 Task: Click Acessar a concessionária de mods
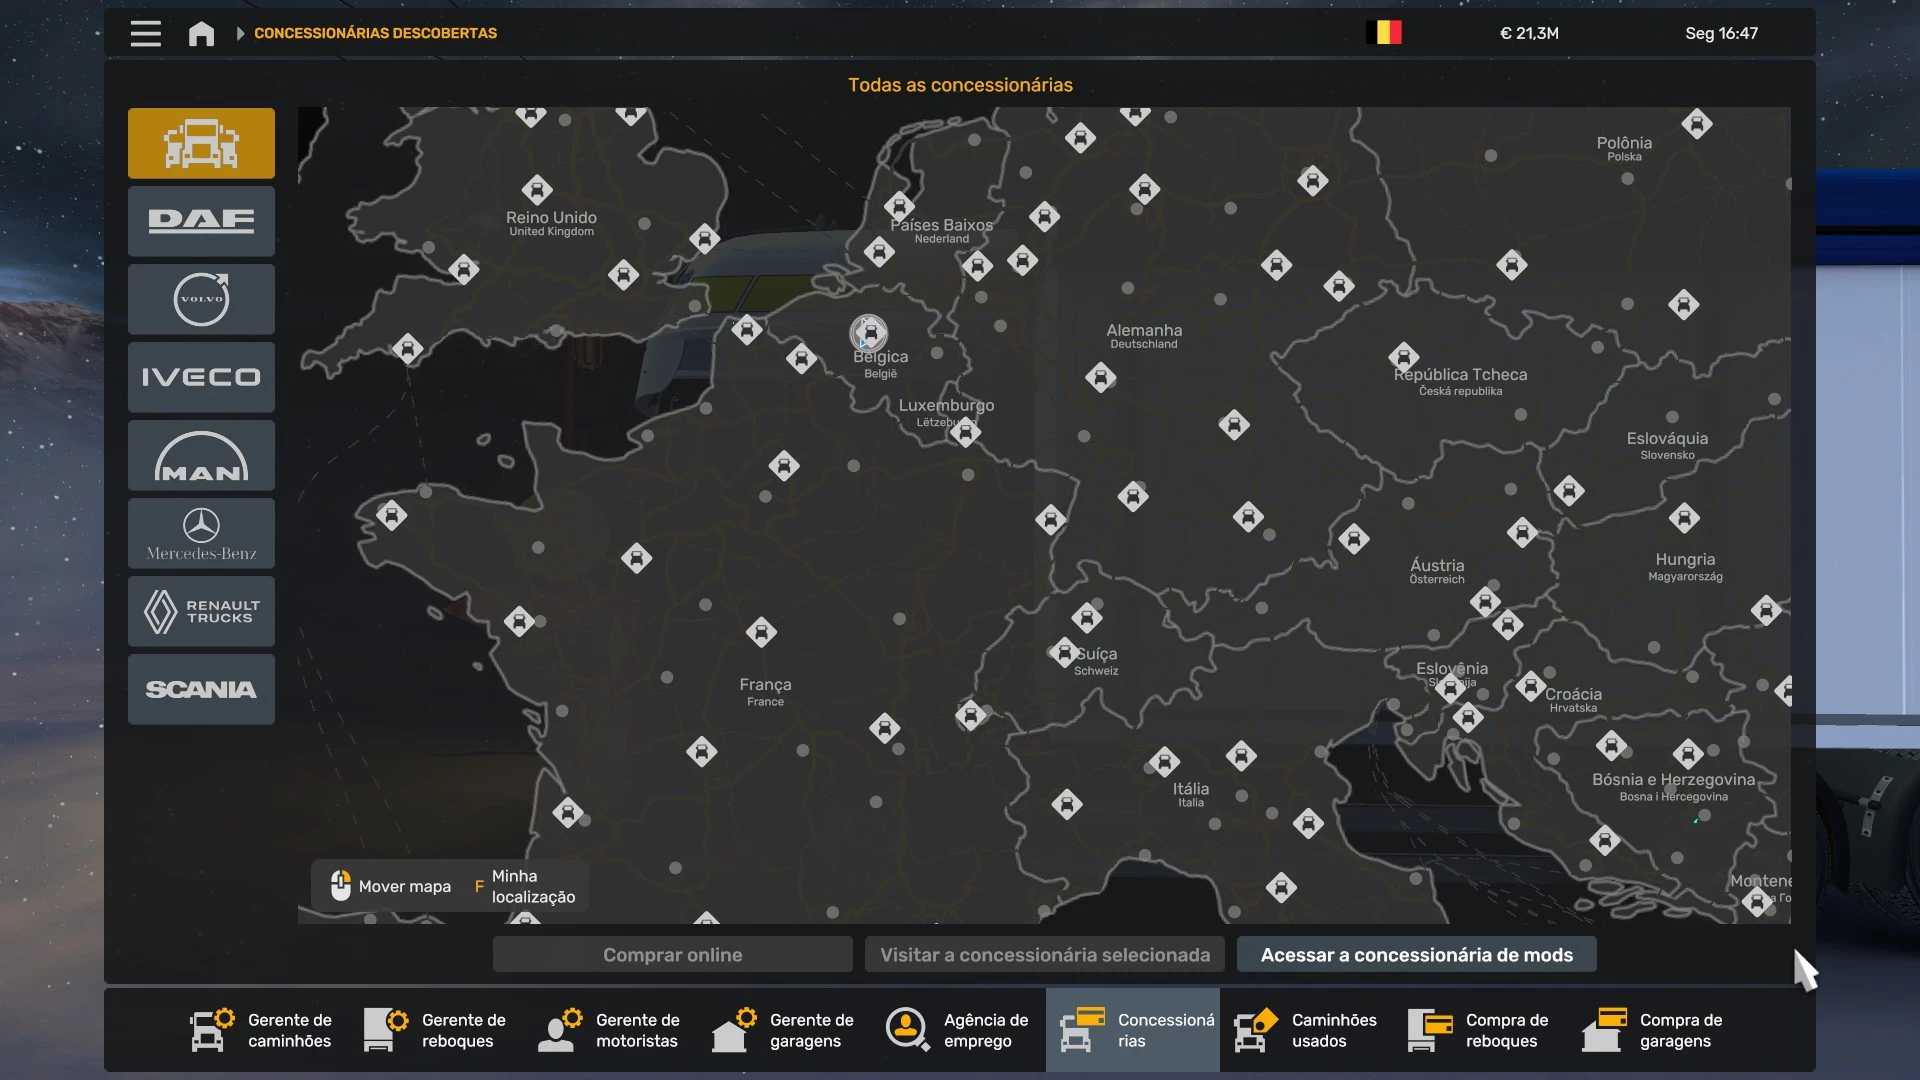pyautogui.click(x=1416, y=955)
